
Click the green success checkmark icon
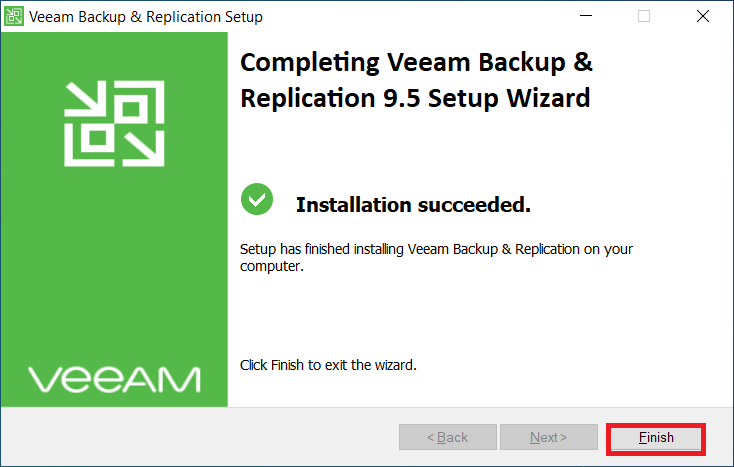[x=257, y=200]
